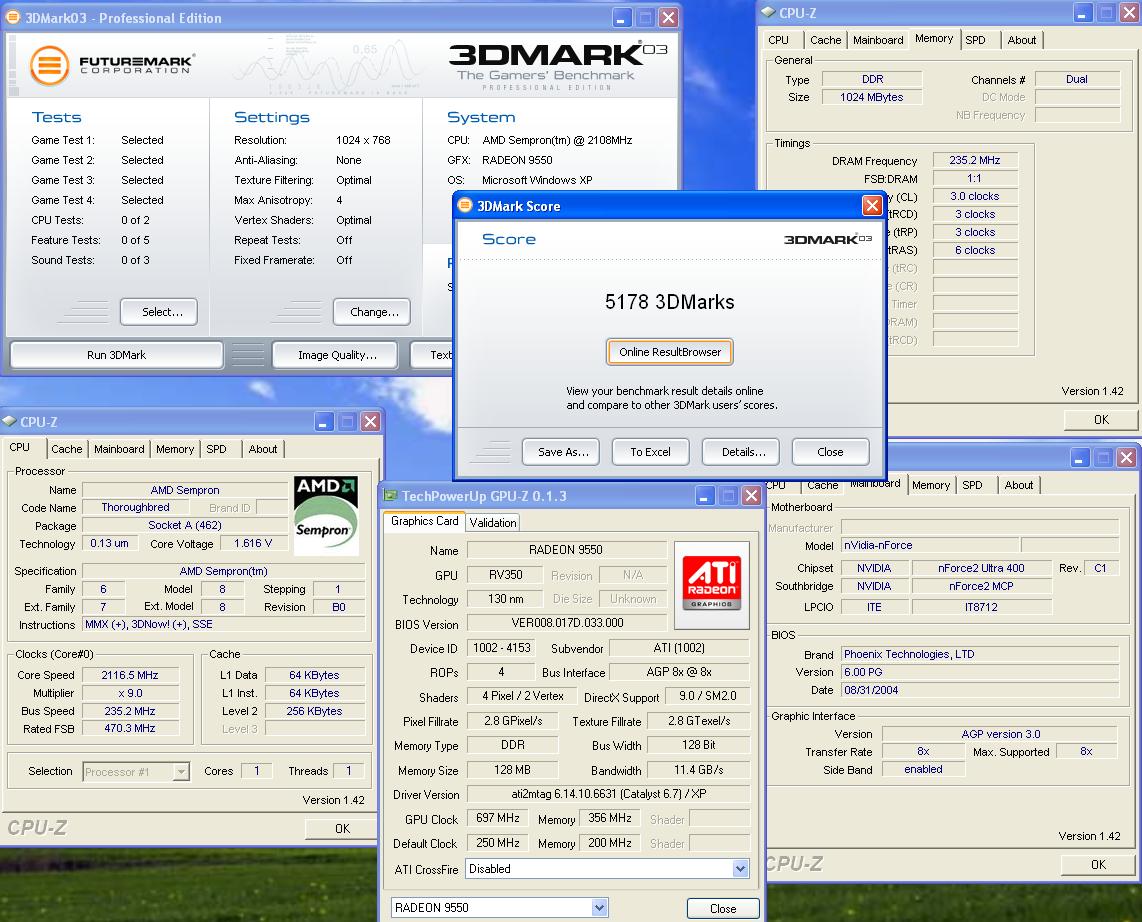Open About tab in bottom-right CPU-Z window
Viewport: 1142px width, 922px height.
point(1018,485)
